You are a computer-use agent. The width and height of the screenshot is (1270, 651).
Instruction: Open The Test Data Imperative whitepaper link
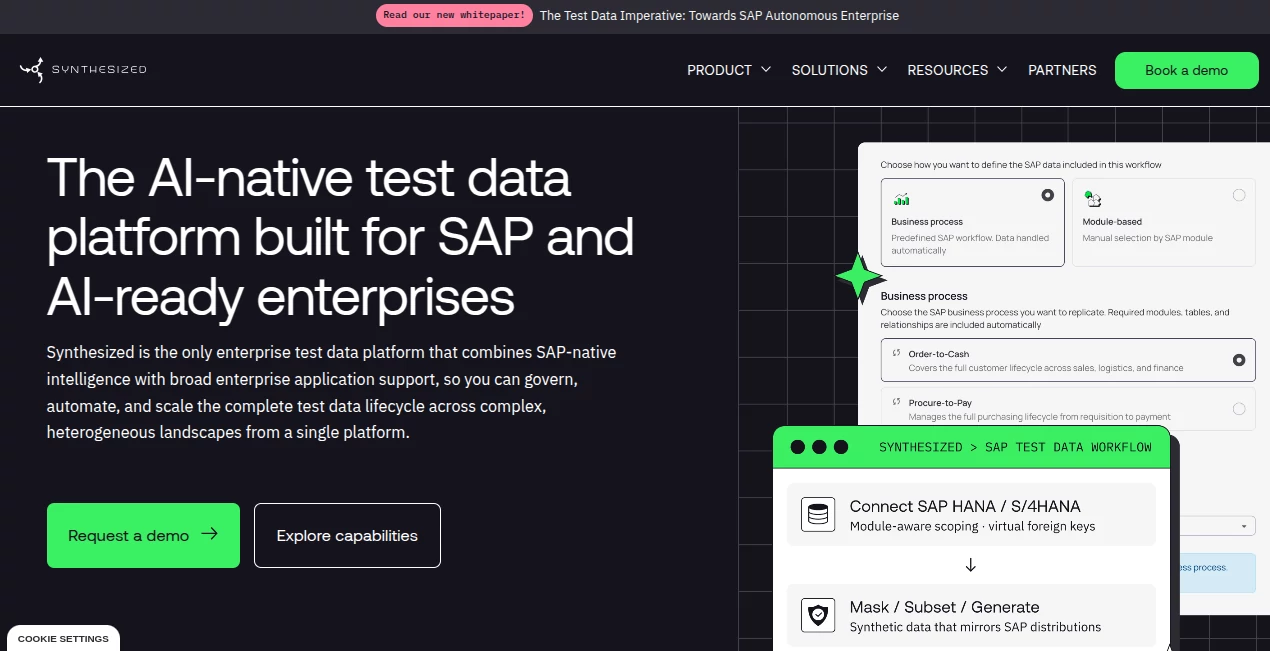coord(719,15)
